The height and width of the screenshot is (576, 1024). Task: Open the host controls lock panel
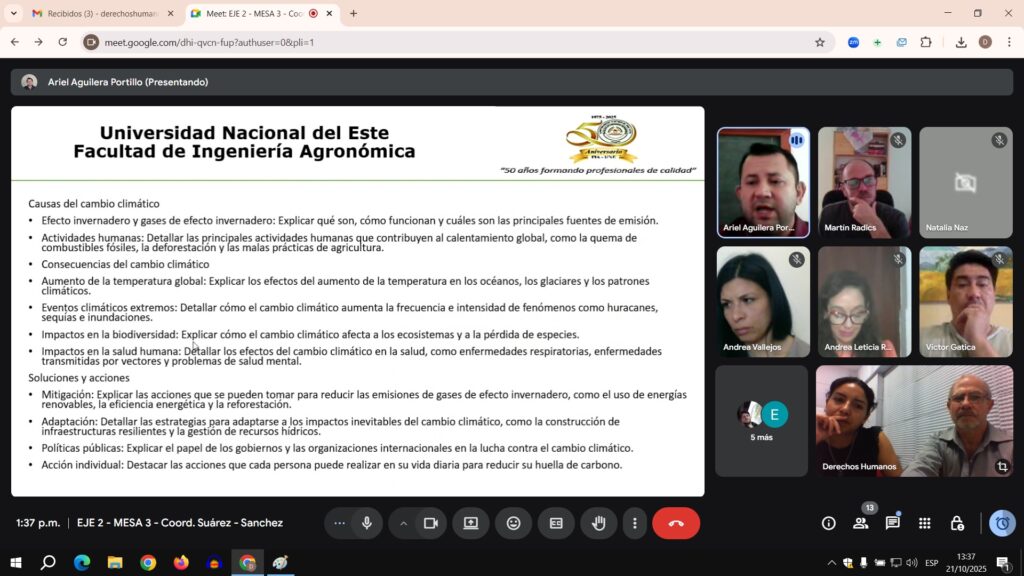(957, 522)
